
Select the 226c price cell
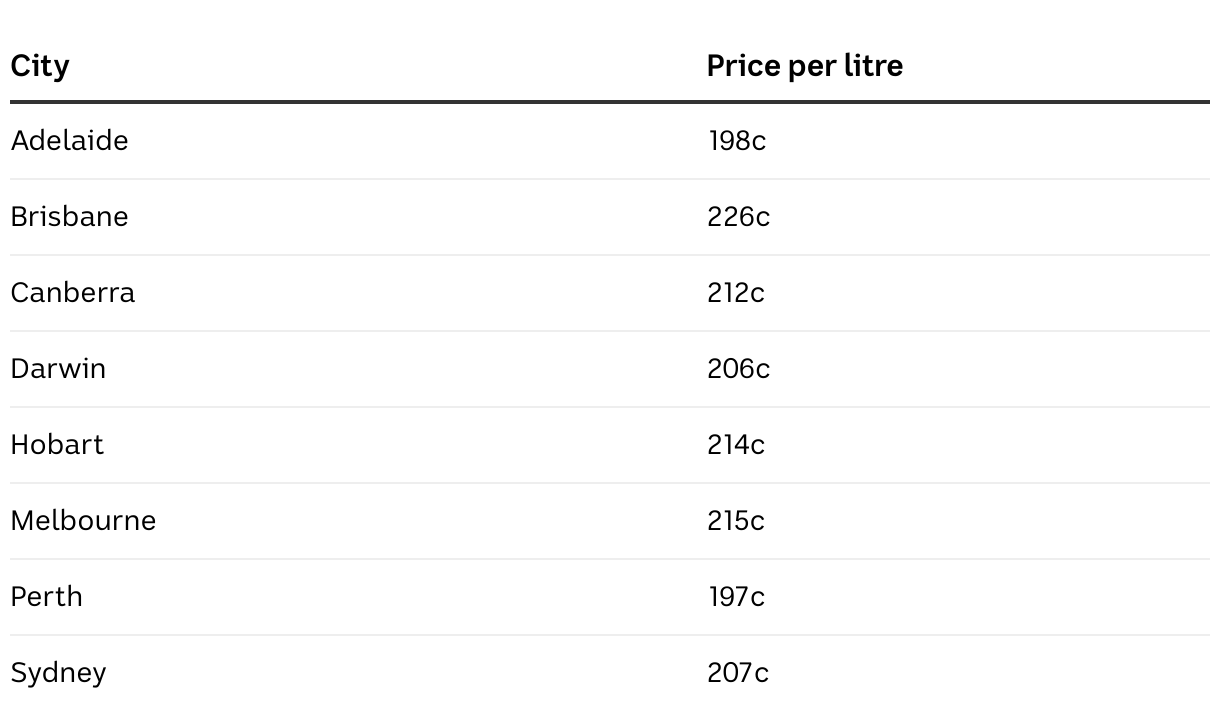[739, 217]
